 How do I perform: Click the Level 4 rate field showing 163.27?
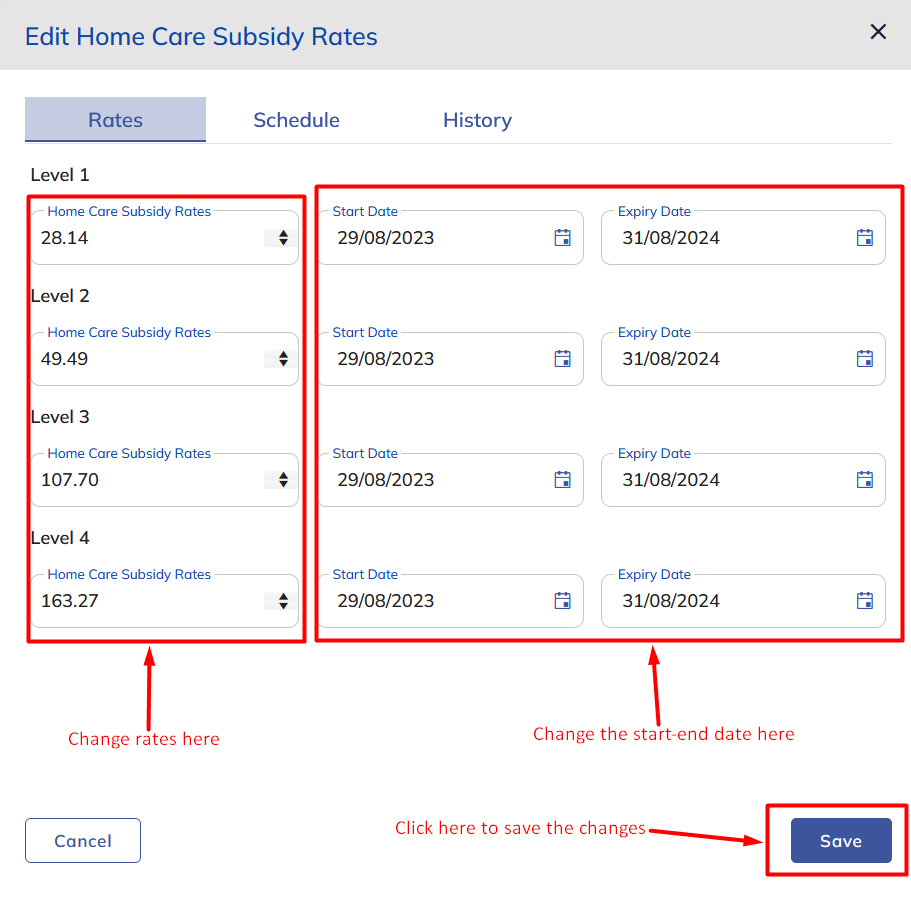(140, 601)
